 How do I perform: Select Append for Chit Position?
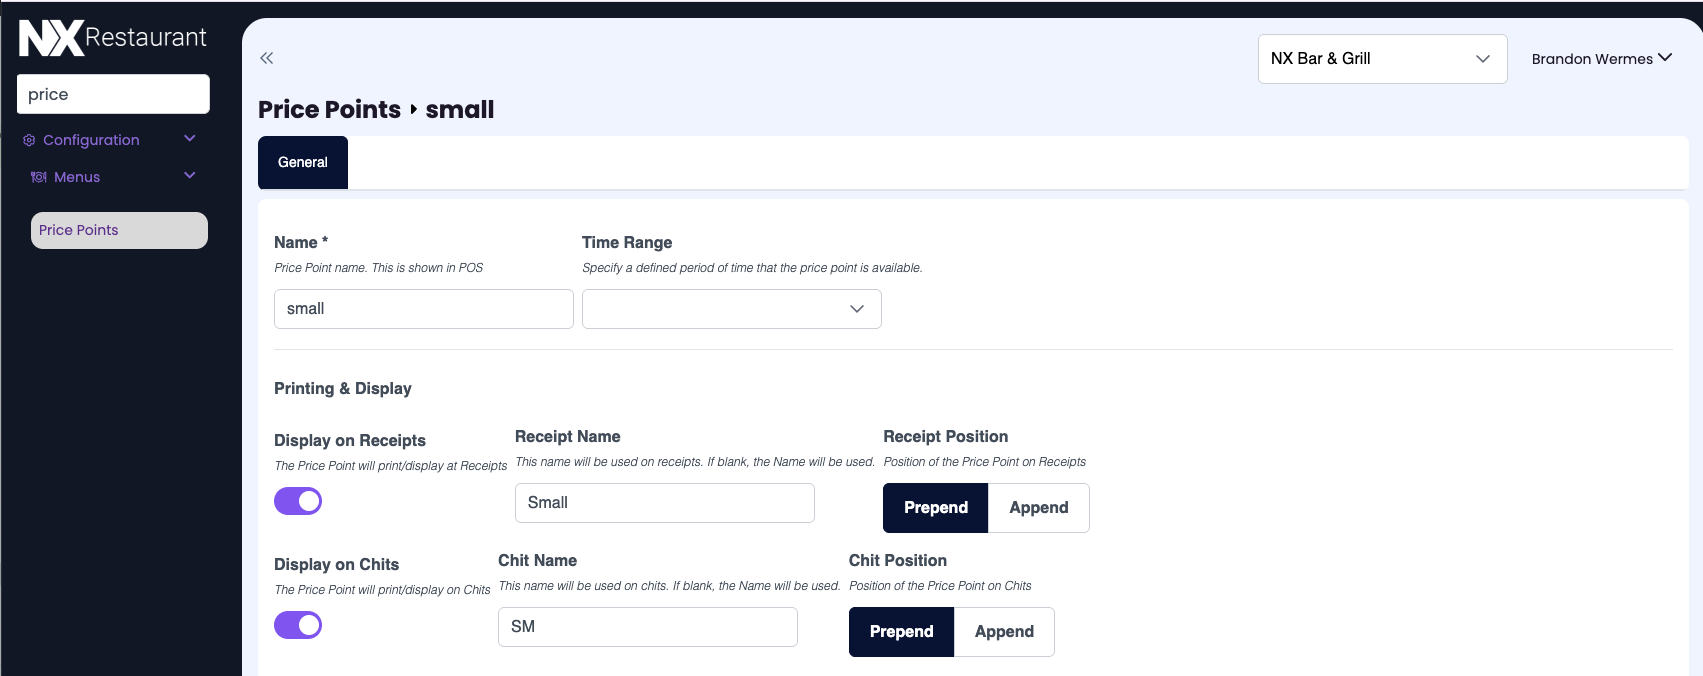coord(1004,632)
